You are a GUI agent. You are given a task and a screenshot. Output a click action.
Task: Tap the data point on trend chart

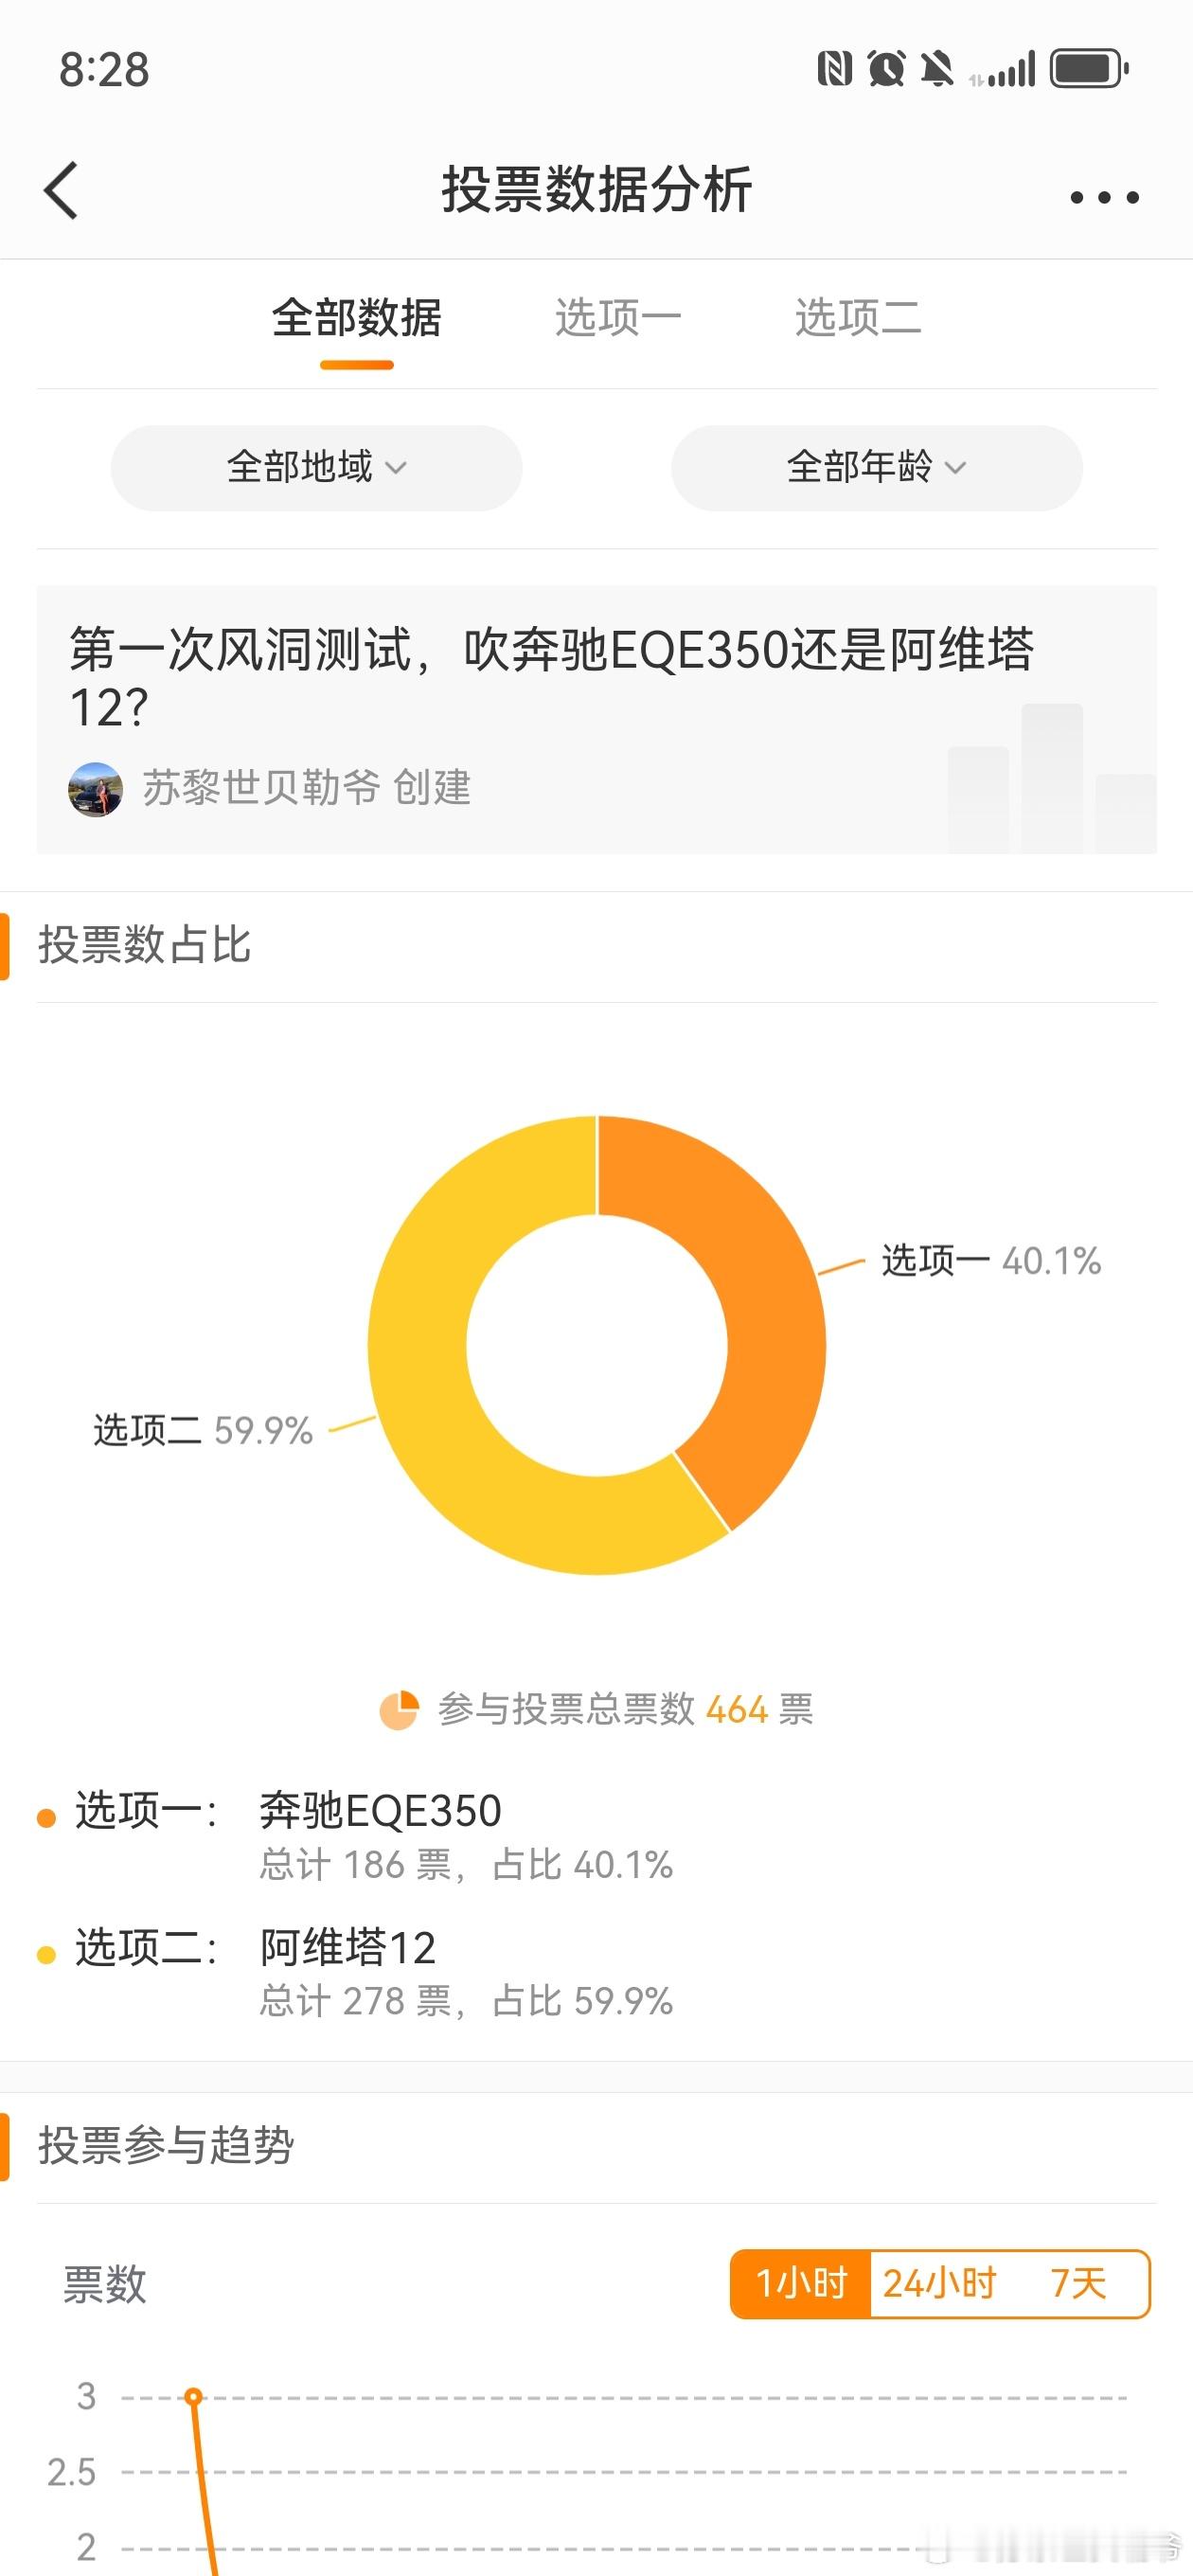(x=194, y=2397)
